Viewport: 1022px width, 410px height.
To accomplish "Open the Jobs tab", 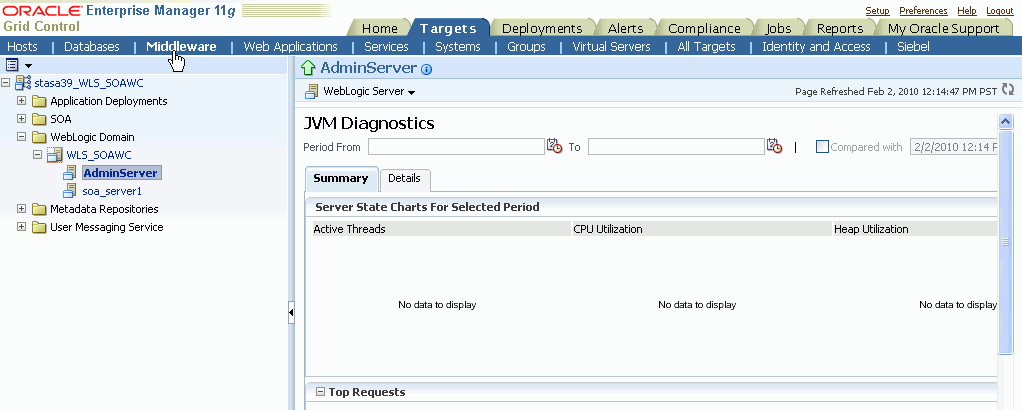I will 778,28.
